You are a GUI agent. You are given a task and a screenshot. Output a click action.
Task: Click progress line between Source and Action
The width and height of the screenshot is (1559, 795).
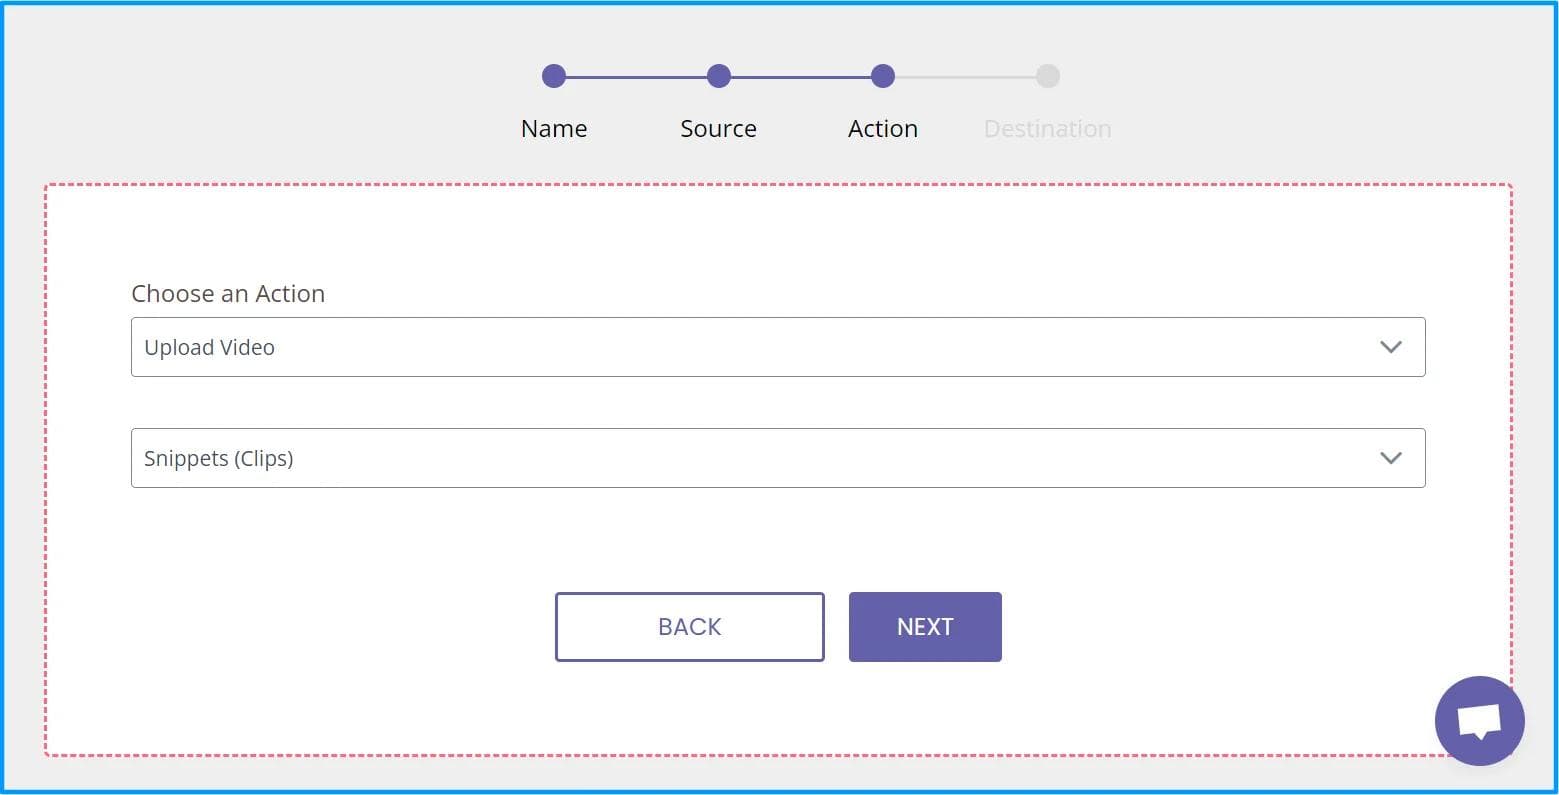(800, 76)
